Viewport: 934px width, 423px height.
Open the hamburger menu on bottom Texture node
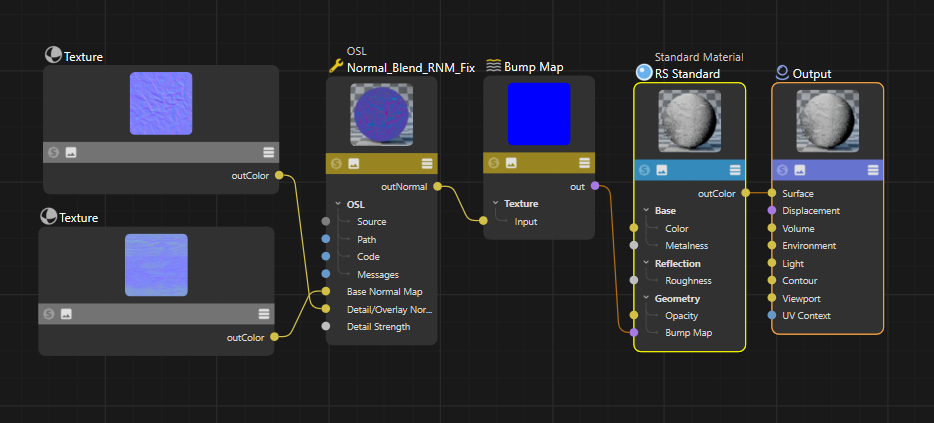(263, 314)
